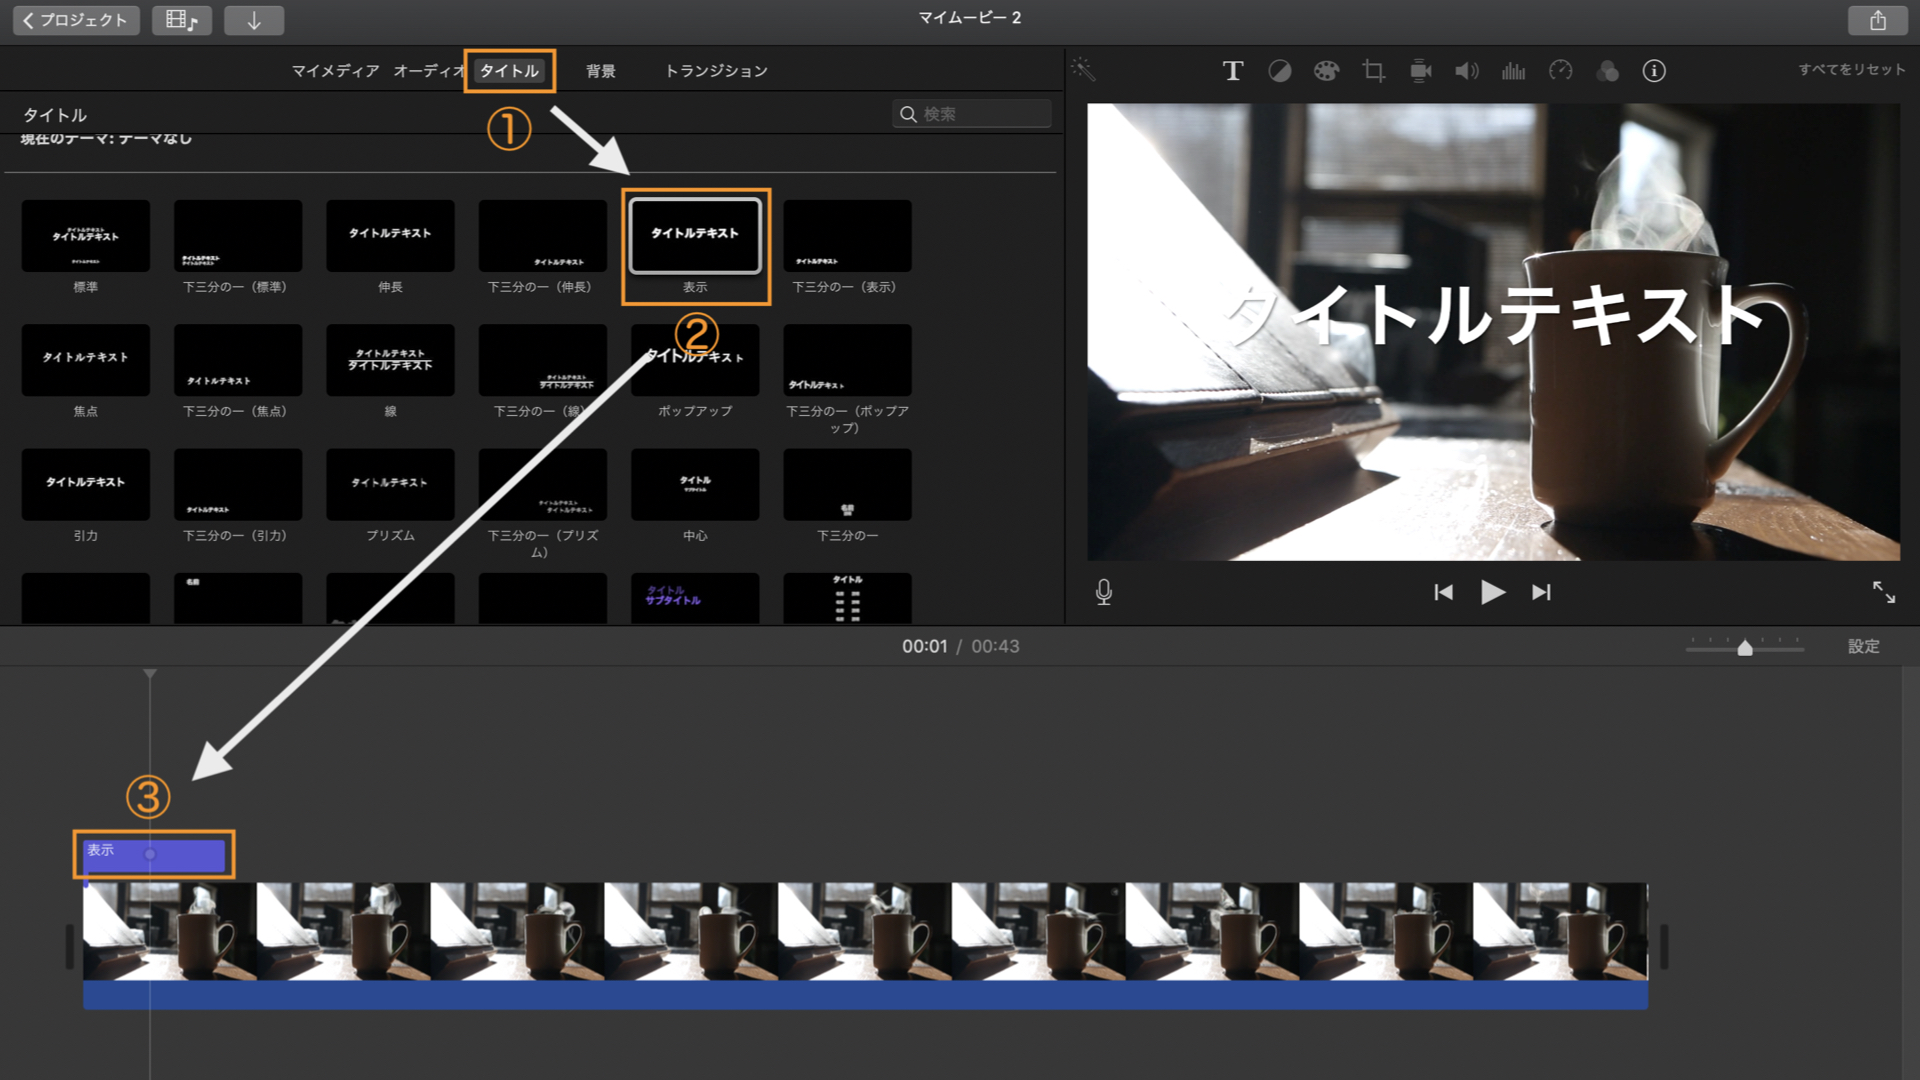Screen dimensions: 1920x1080
Task: Open the volume adjustment speaker icon
Action: (1467, 71)
